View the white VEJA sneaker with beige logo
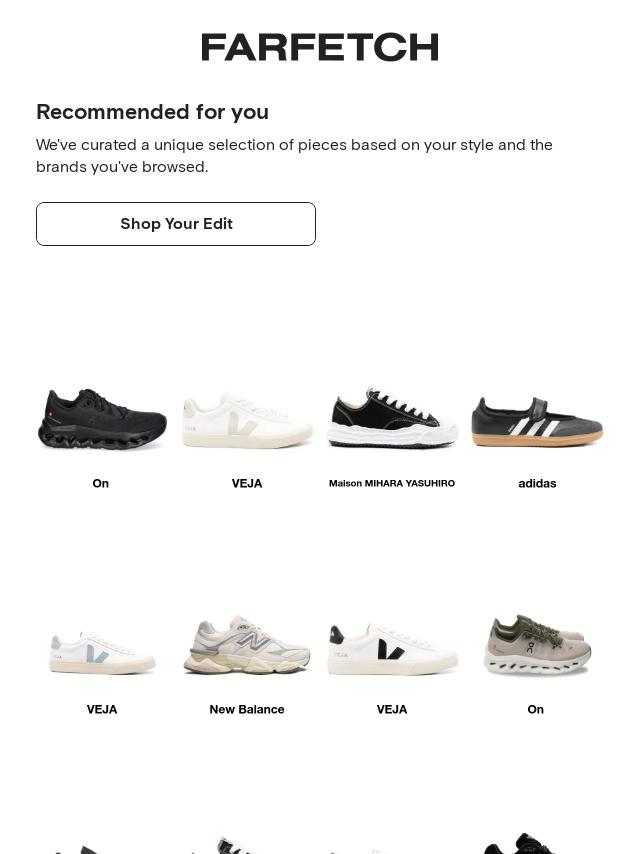The height and width of the screenshot is (854, 640). coord(247,419)
